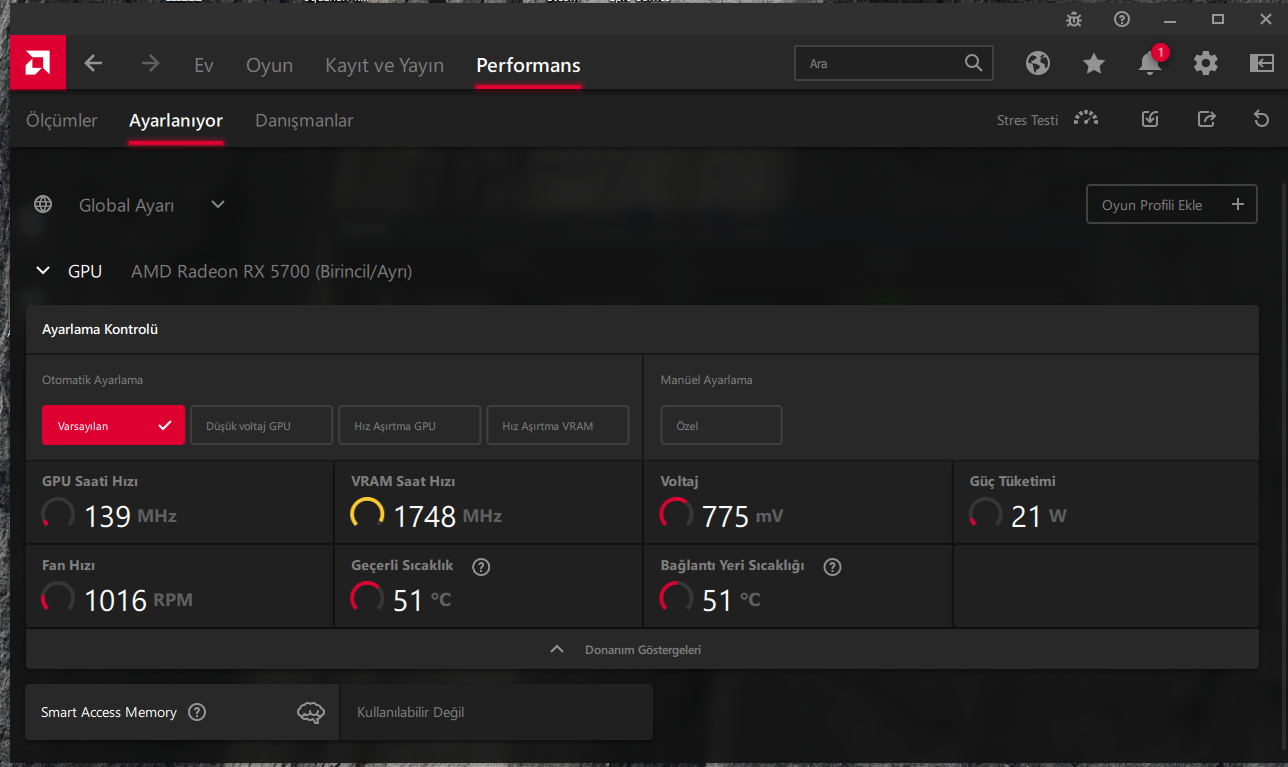Open the Kayıt ve Yayın tab
The height and width of the screenshot is (767, 1288).
pos(384,65)
